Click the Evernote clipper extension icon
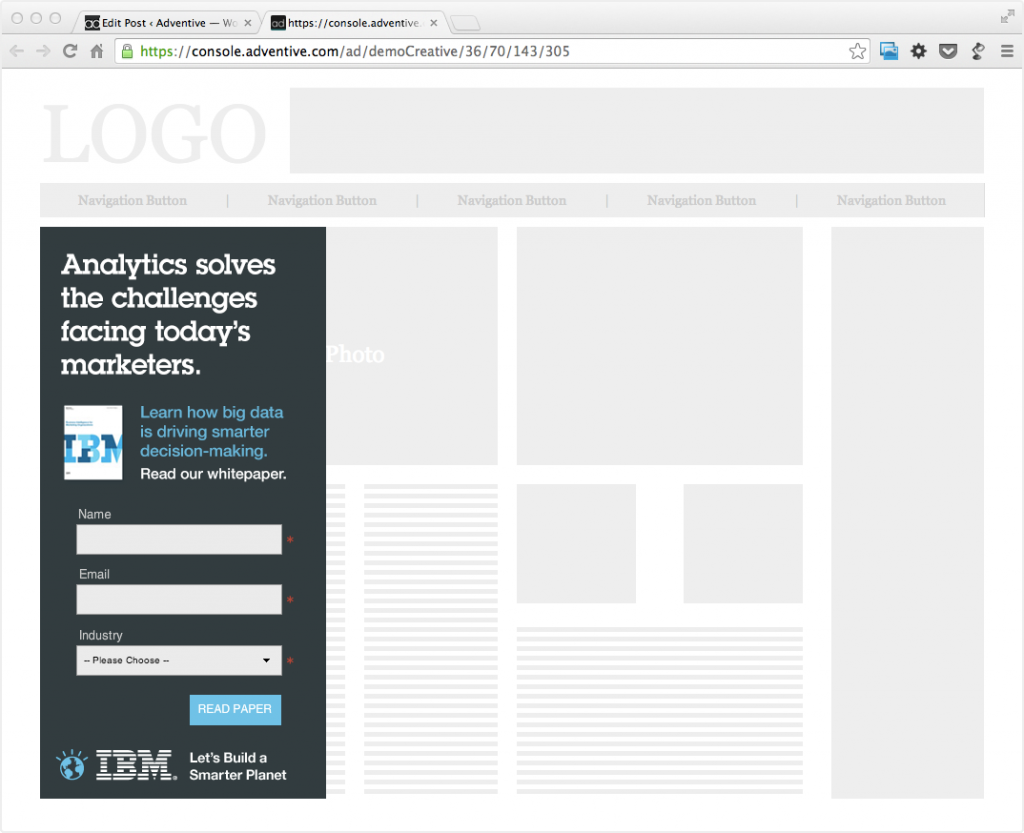The height and width of the screenshot is (833, 1024). point(978,51)
